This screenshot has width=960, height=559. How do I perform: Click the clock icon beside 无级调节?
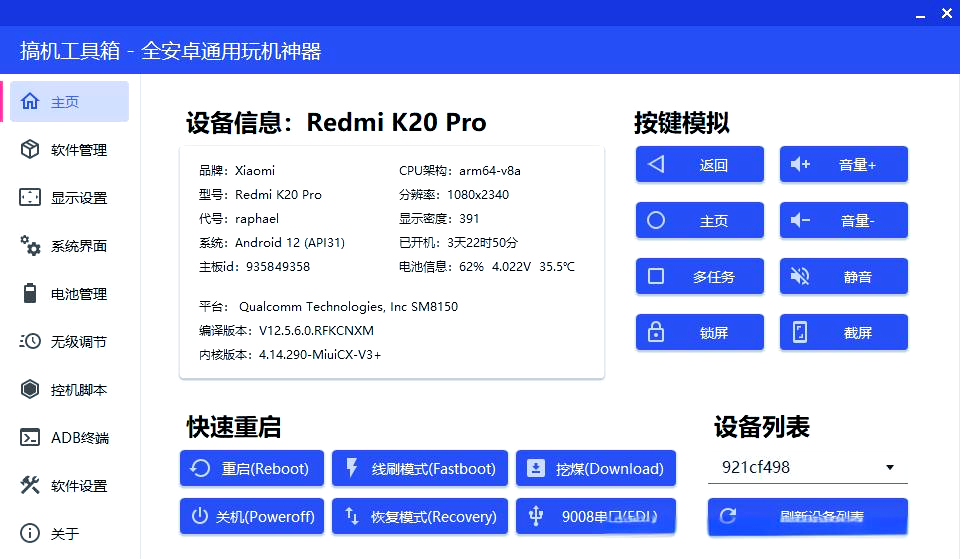pyautogui.click(x=30, y=341)
